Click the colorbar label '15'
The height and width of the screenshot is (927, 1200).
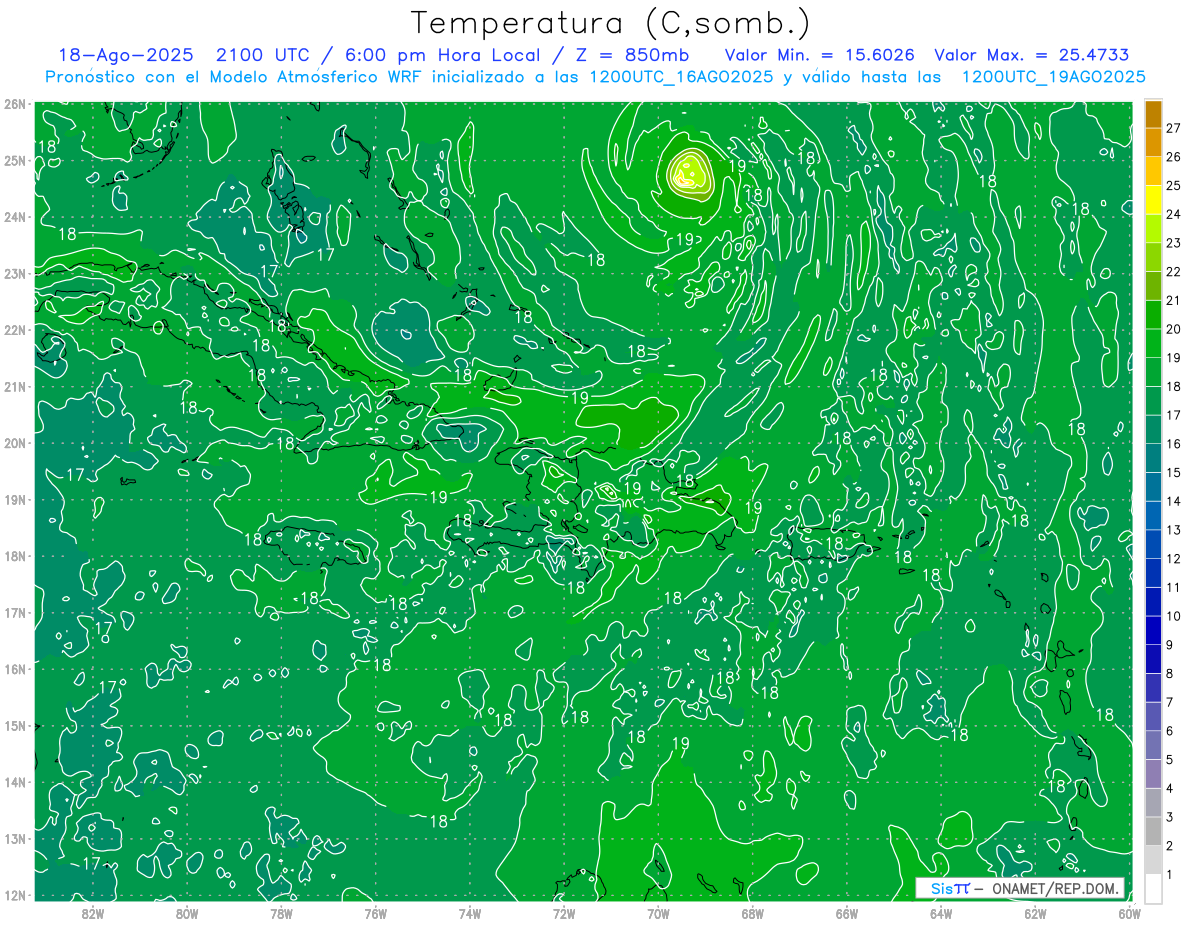[1174, 472]
